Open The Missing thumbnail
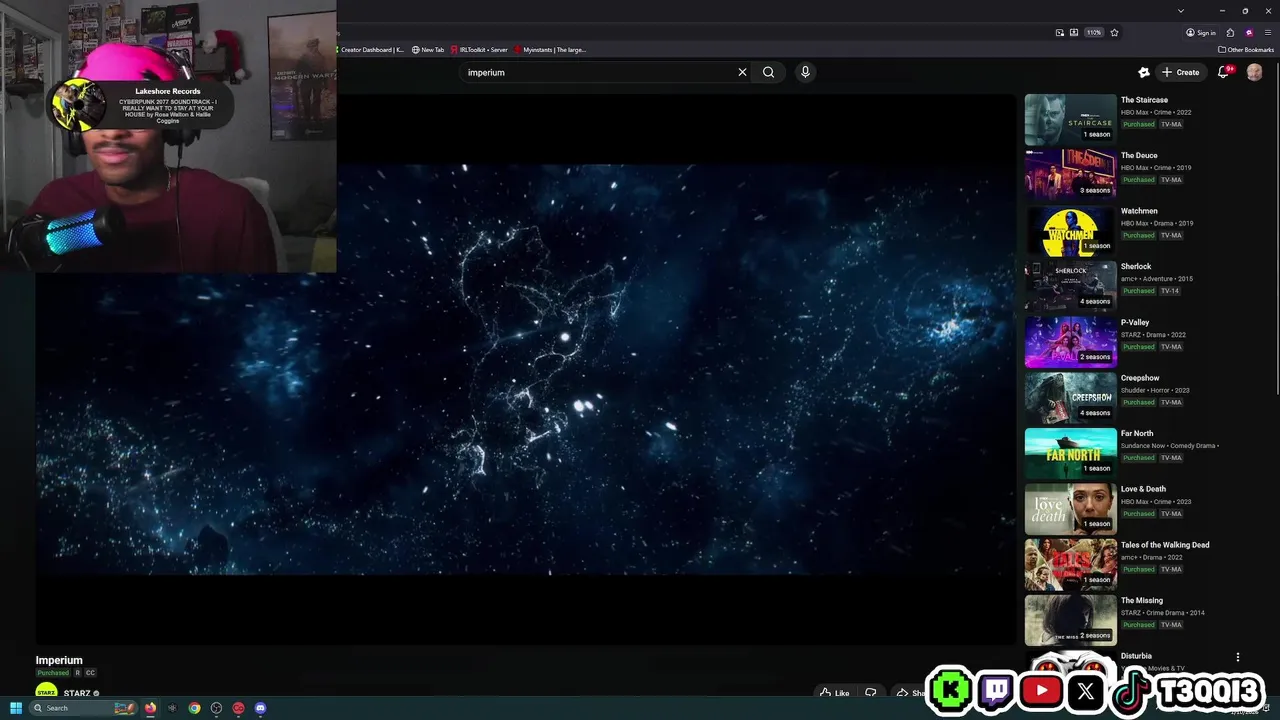 click(x=1070, y=621)
